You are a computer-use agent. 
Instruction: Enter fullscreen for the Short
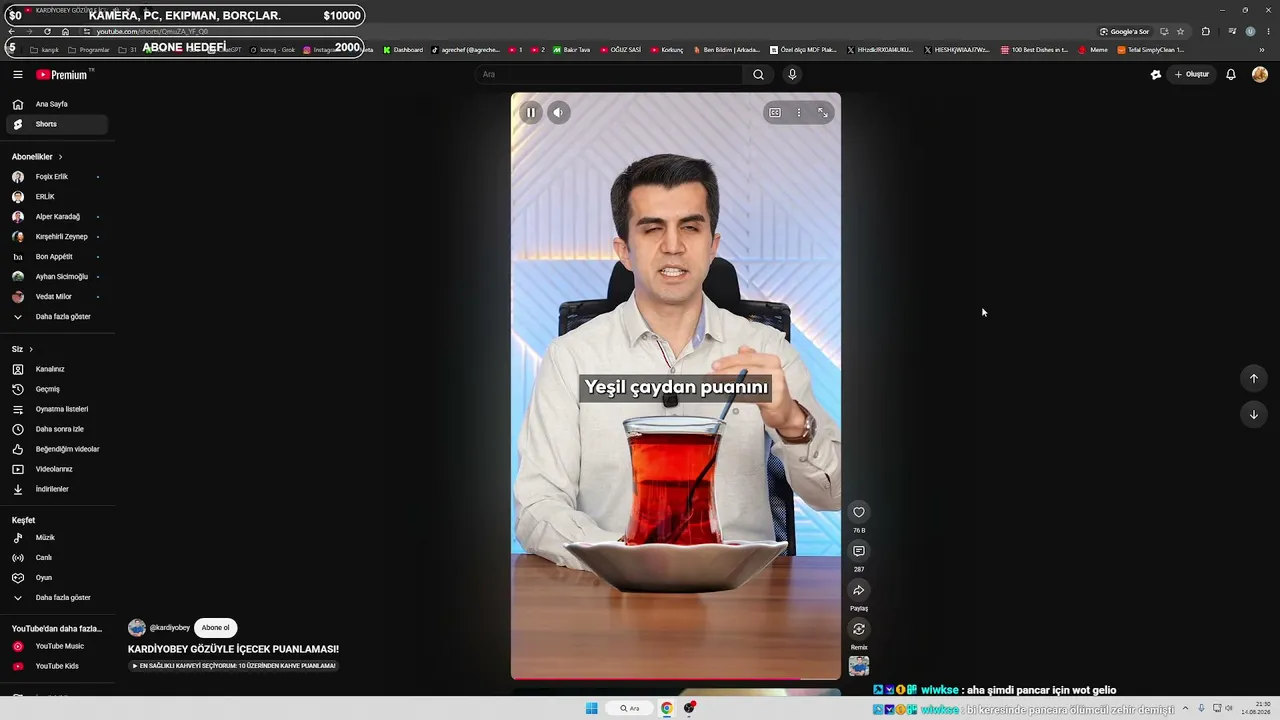pos(822,113)
